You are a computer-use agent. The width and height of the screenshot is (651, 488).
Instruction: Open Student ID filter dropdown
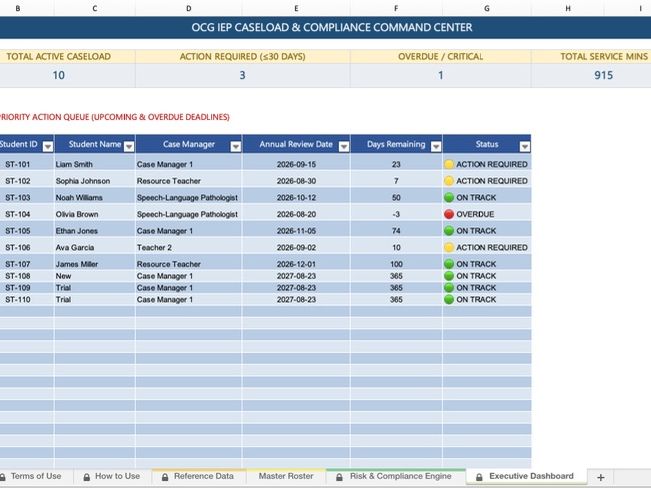click(x=48, y=147)
